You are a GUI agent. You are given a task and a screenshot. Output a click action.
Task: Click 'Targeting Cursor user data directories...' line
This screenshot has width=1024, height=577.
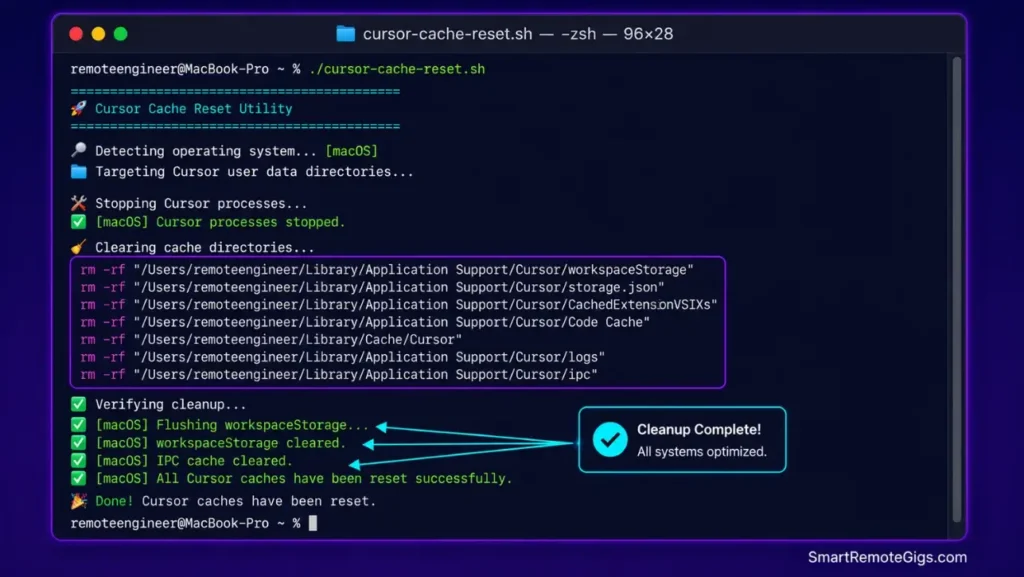pyautogui.click(x=254, y=172)
